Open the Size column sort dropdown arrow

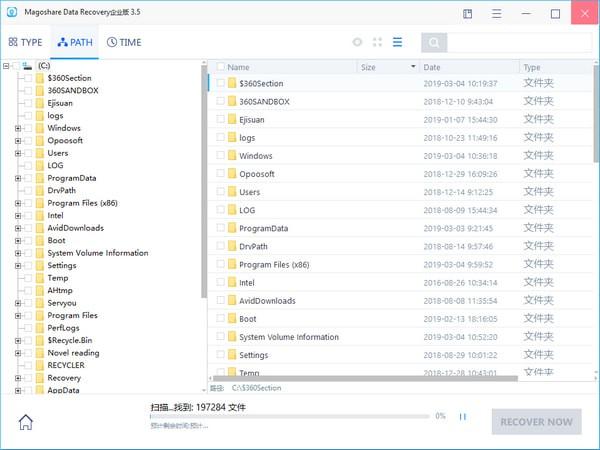point(413,67)
